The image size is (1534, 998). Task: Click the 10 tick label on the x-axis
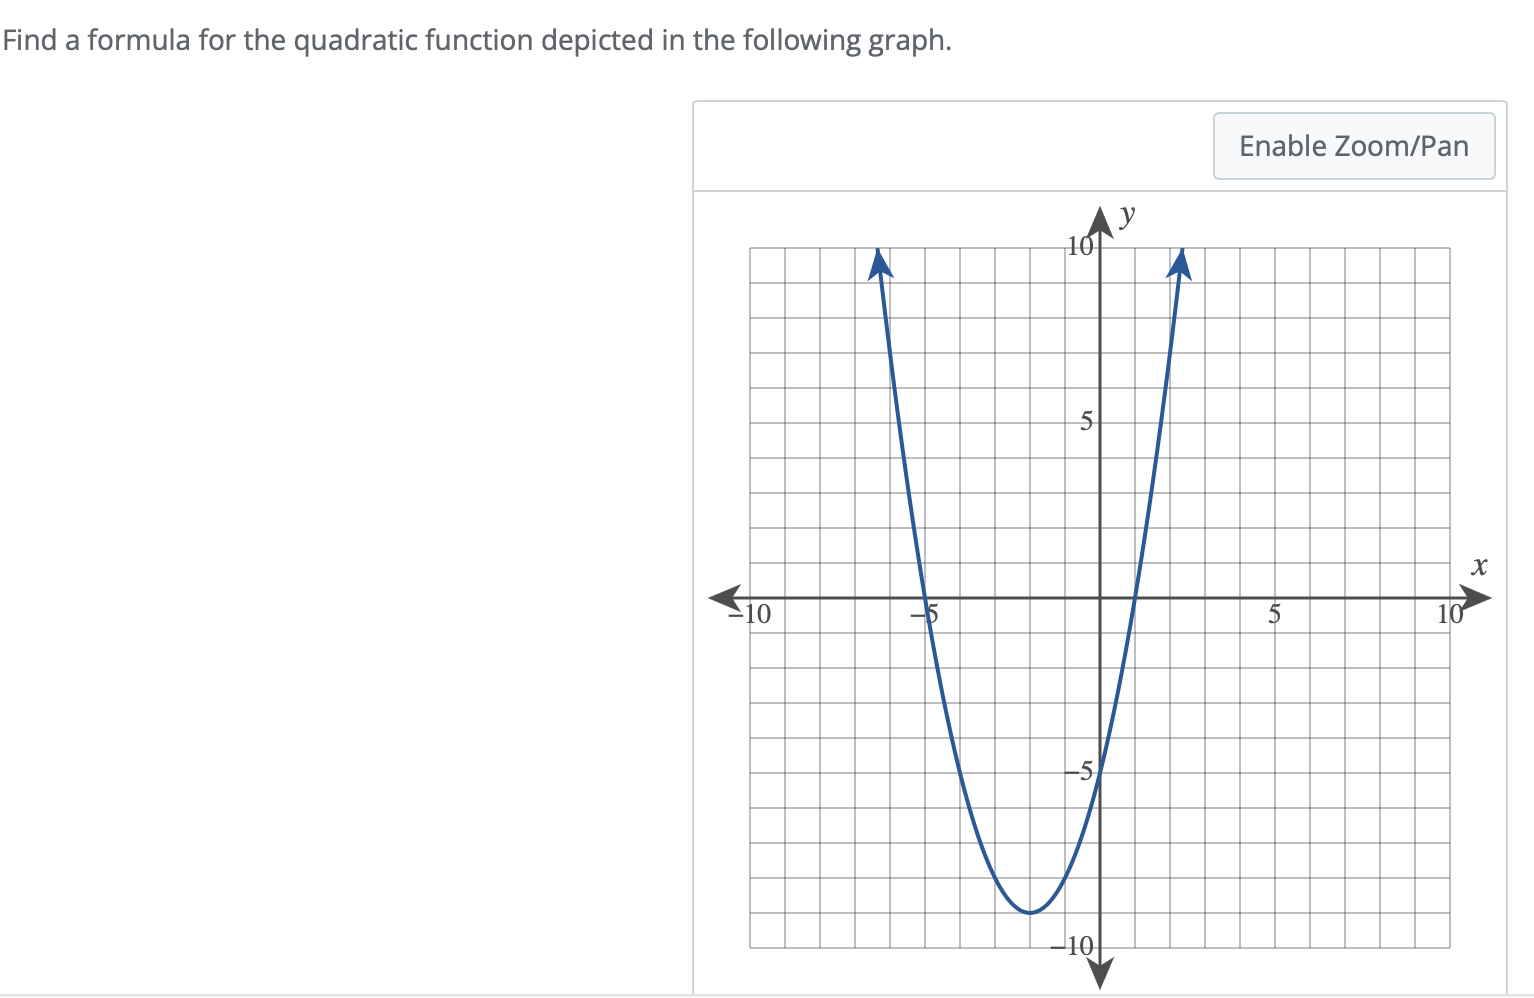pos(1449,615)
